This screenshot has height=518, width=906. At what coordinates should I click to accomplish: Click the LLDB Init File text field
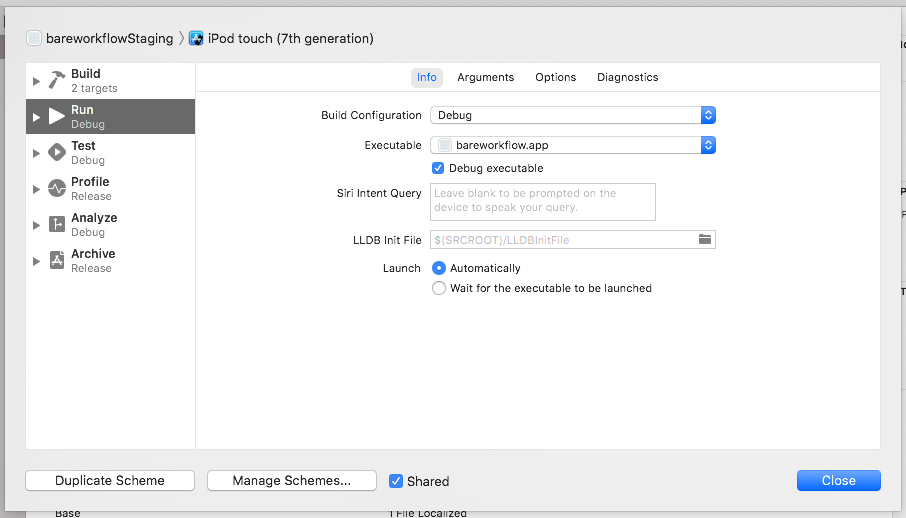pos(573,239)
